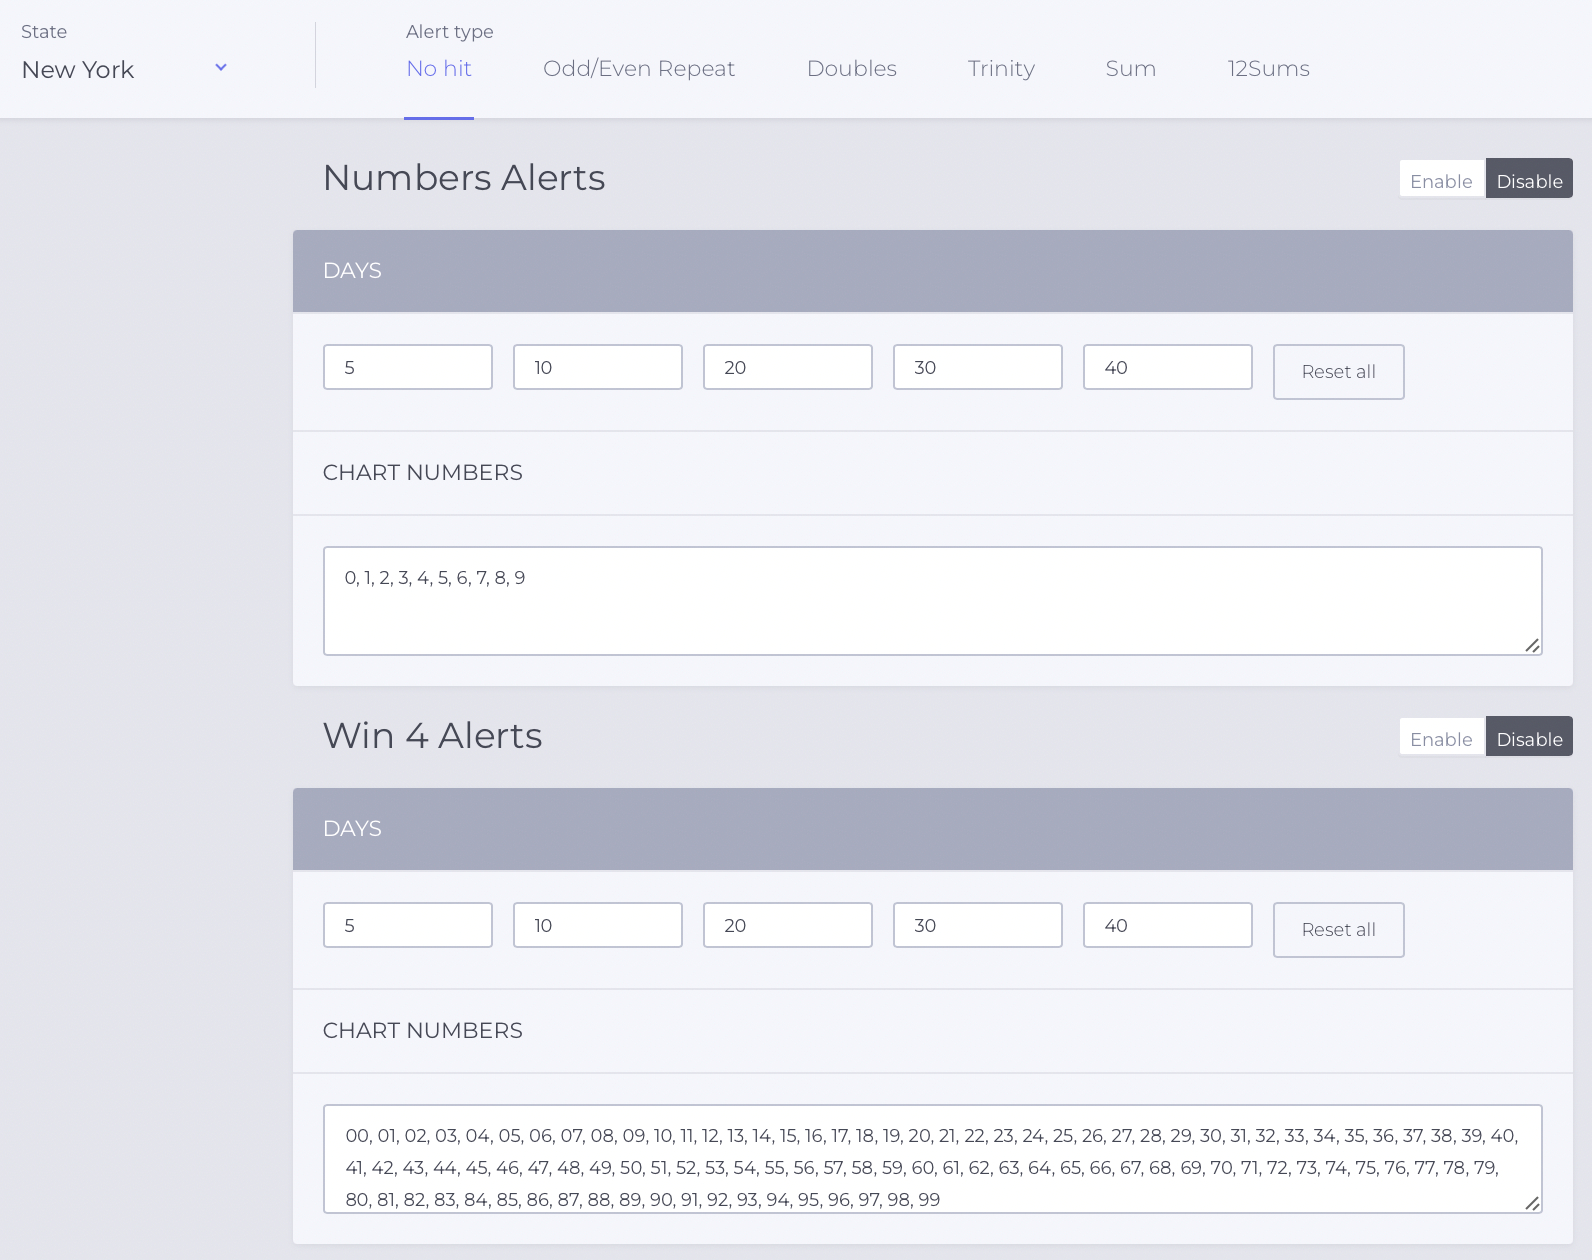Focus the 30 days field in Win 4 Alerts
Screen dimensions: 1592x1260
coord(978,925)
